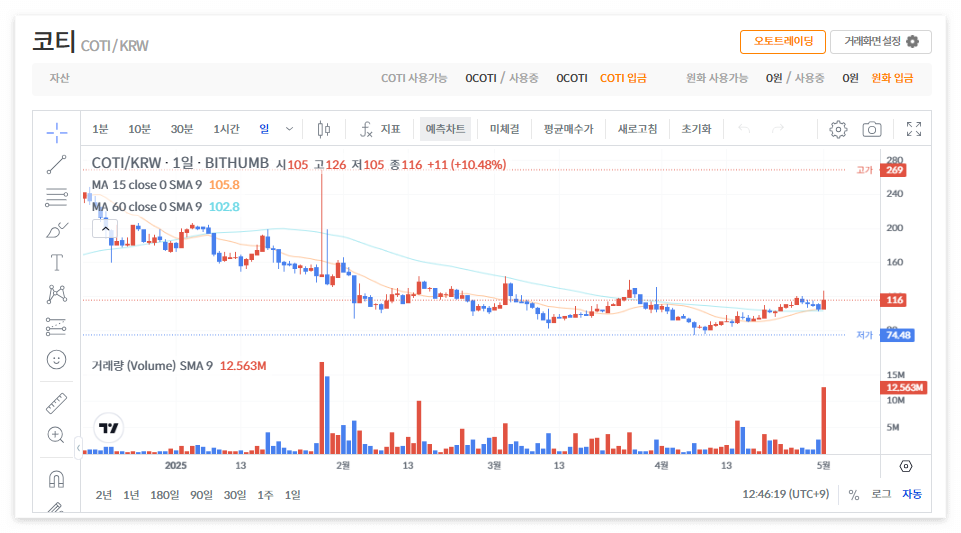
Task: Set chart range to 1주
Action: click(x=265, y=494)
